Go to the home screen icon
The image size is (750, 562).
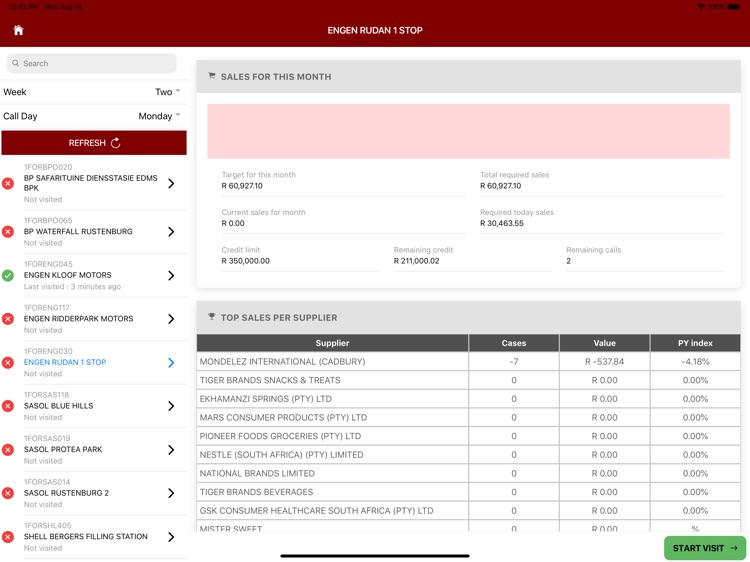point(18,30)
